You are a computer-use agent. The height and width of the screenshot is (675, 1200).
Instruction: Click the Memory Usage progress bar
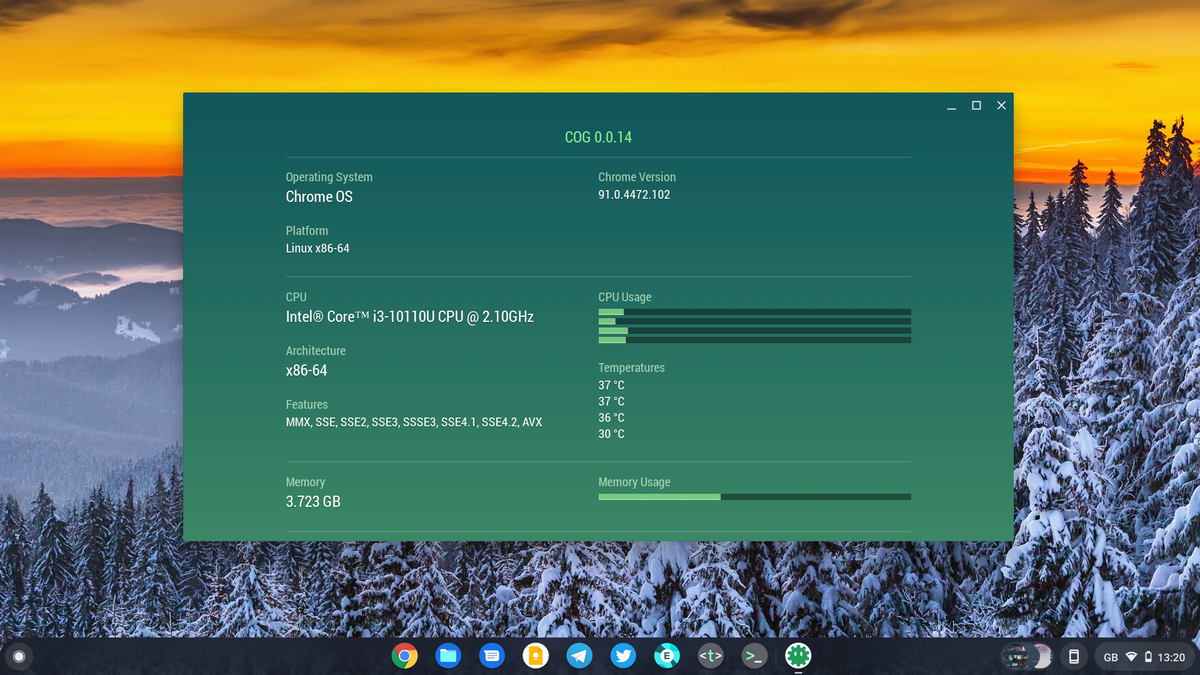[x=754, y=496]
